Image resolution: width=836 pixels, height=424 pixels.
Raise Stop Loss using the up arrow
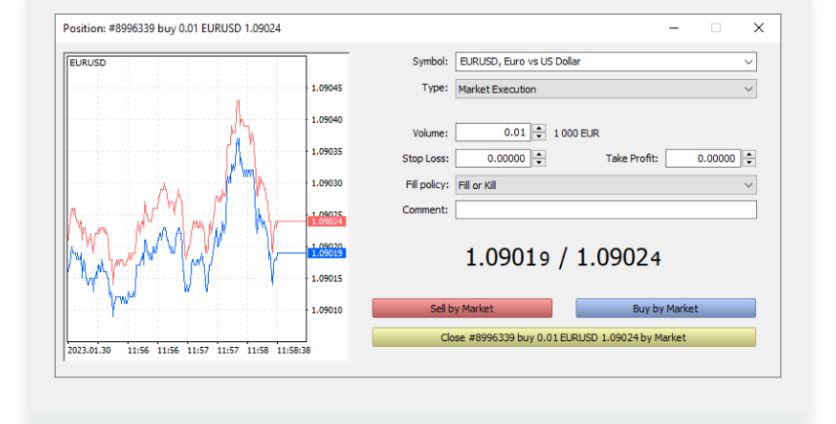(540, 154)
